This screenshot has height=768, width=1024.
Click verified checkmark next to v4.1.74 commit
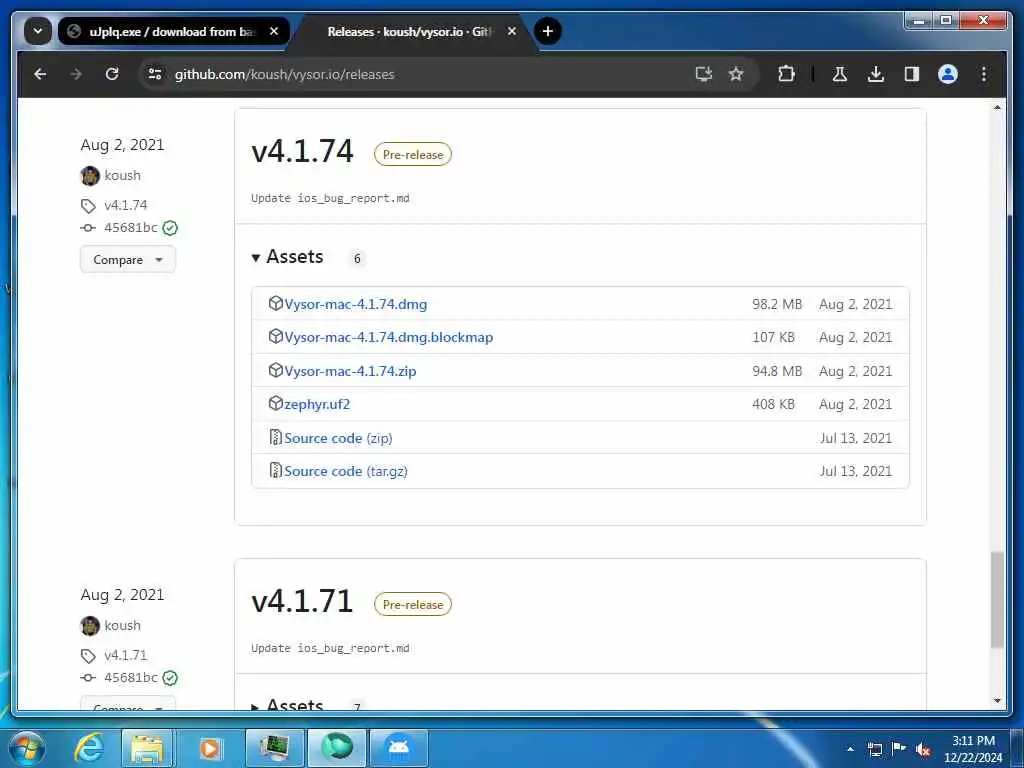click(x=170, y=228)
